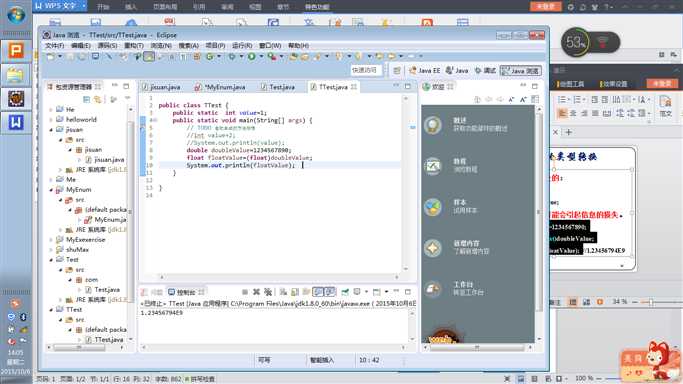The height and width of the screenshot is (384, 683).
Task: Clear the console output
Action: (283, 292)
